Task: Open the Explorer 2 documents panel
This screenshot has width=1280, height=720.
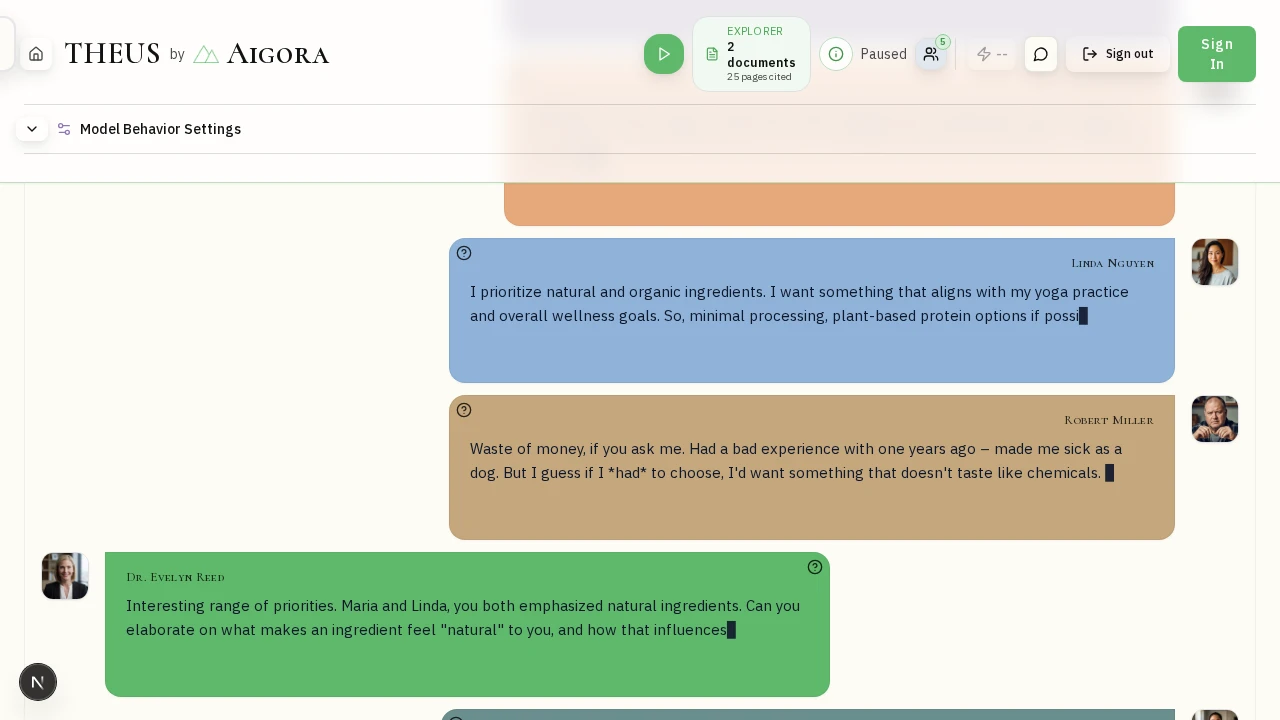Action: pyautogui.click(x=751, y=54)
